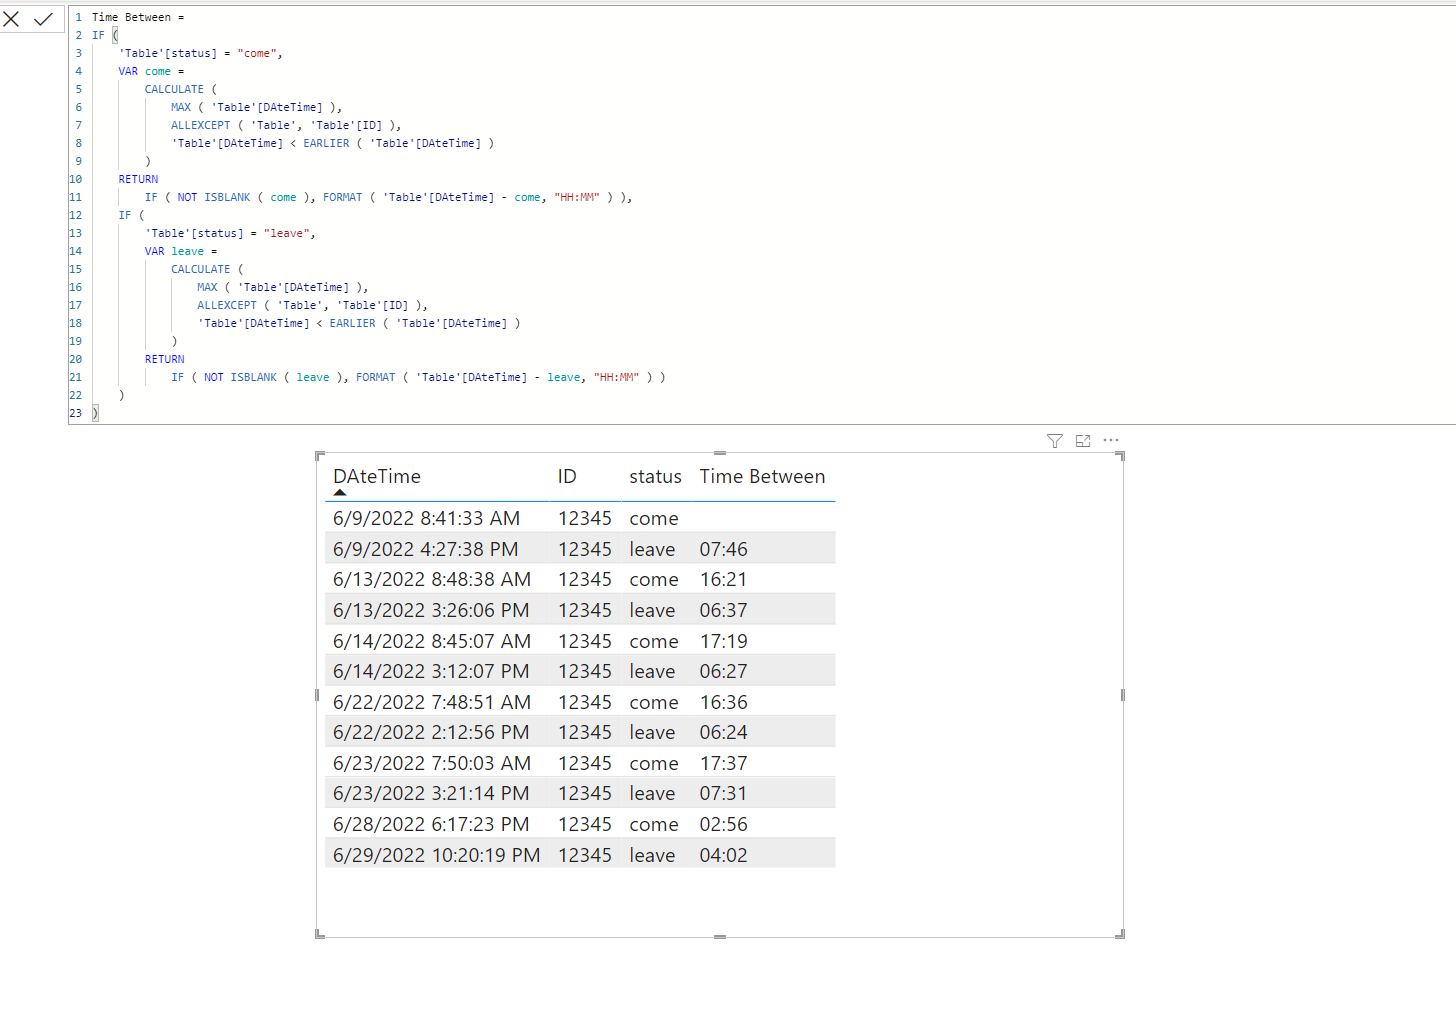Click status 'come' in the 6/28/2022 row

(x=654, y=824)
